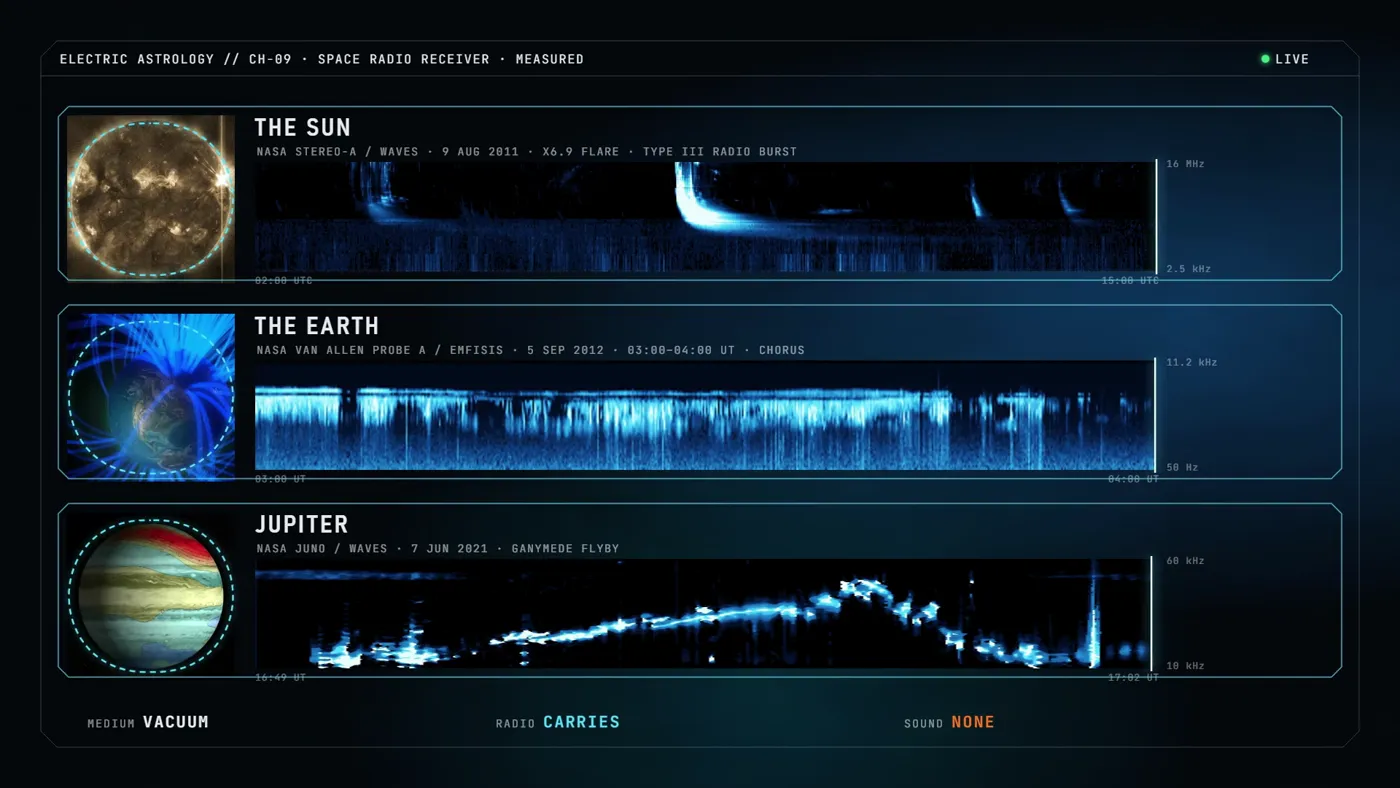Click the orange "NONE" sound value
The height and width of the screenshot is (788, 1400).
pyautogui.click(x=973, y=722)
